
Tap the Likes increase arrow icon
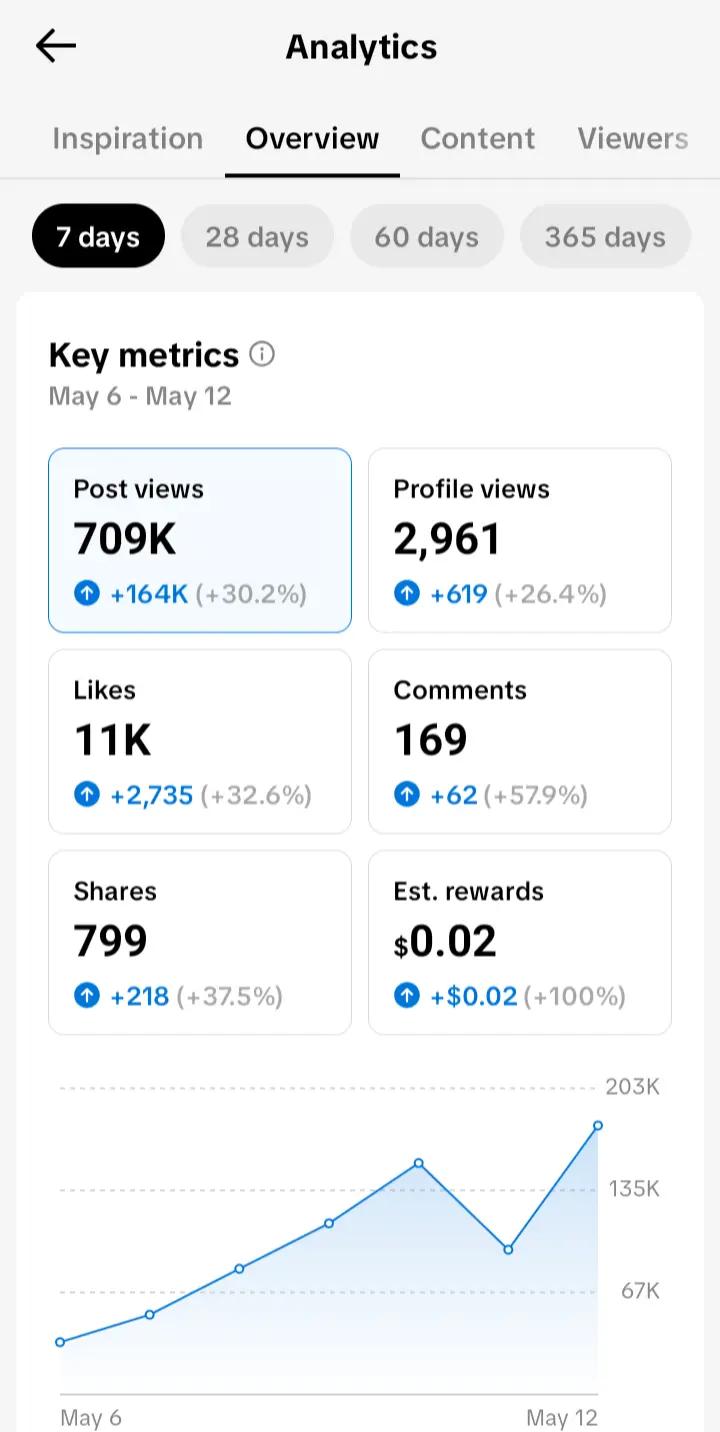[87, 795]
